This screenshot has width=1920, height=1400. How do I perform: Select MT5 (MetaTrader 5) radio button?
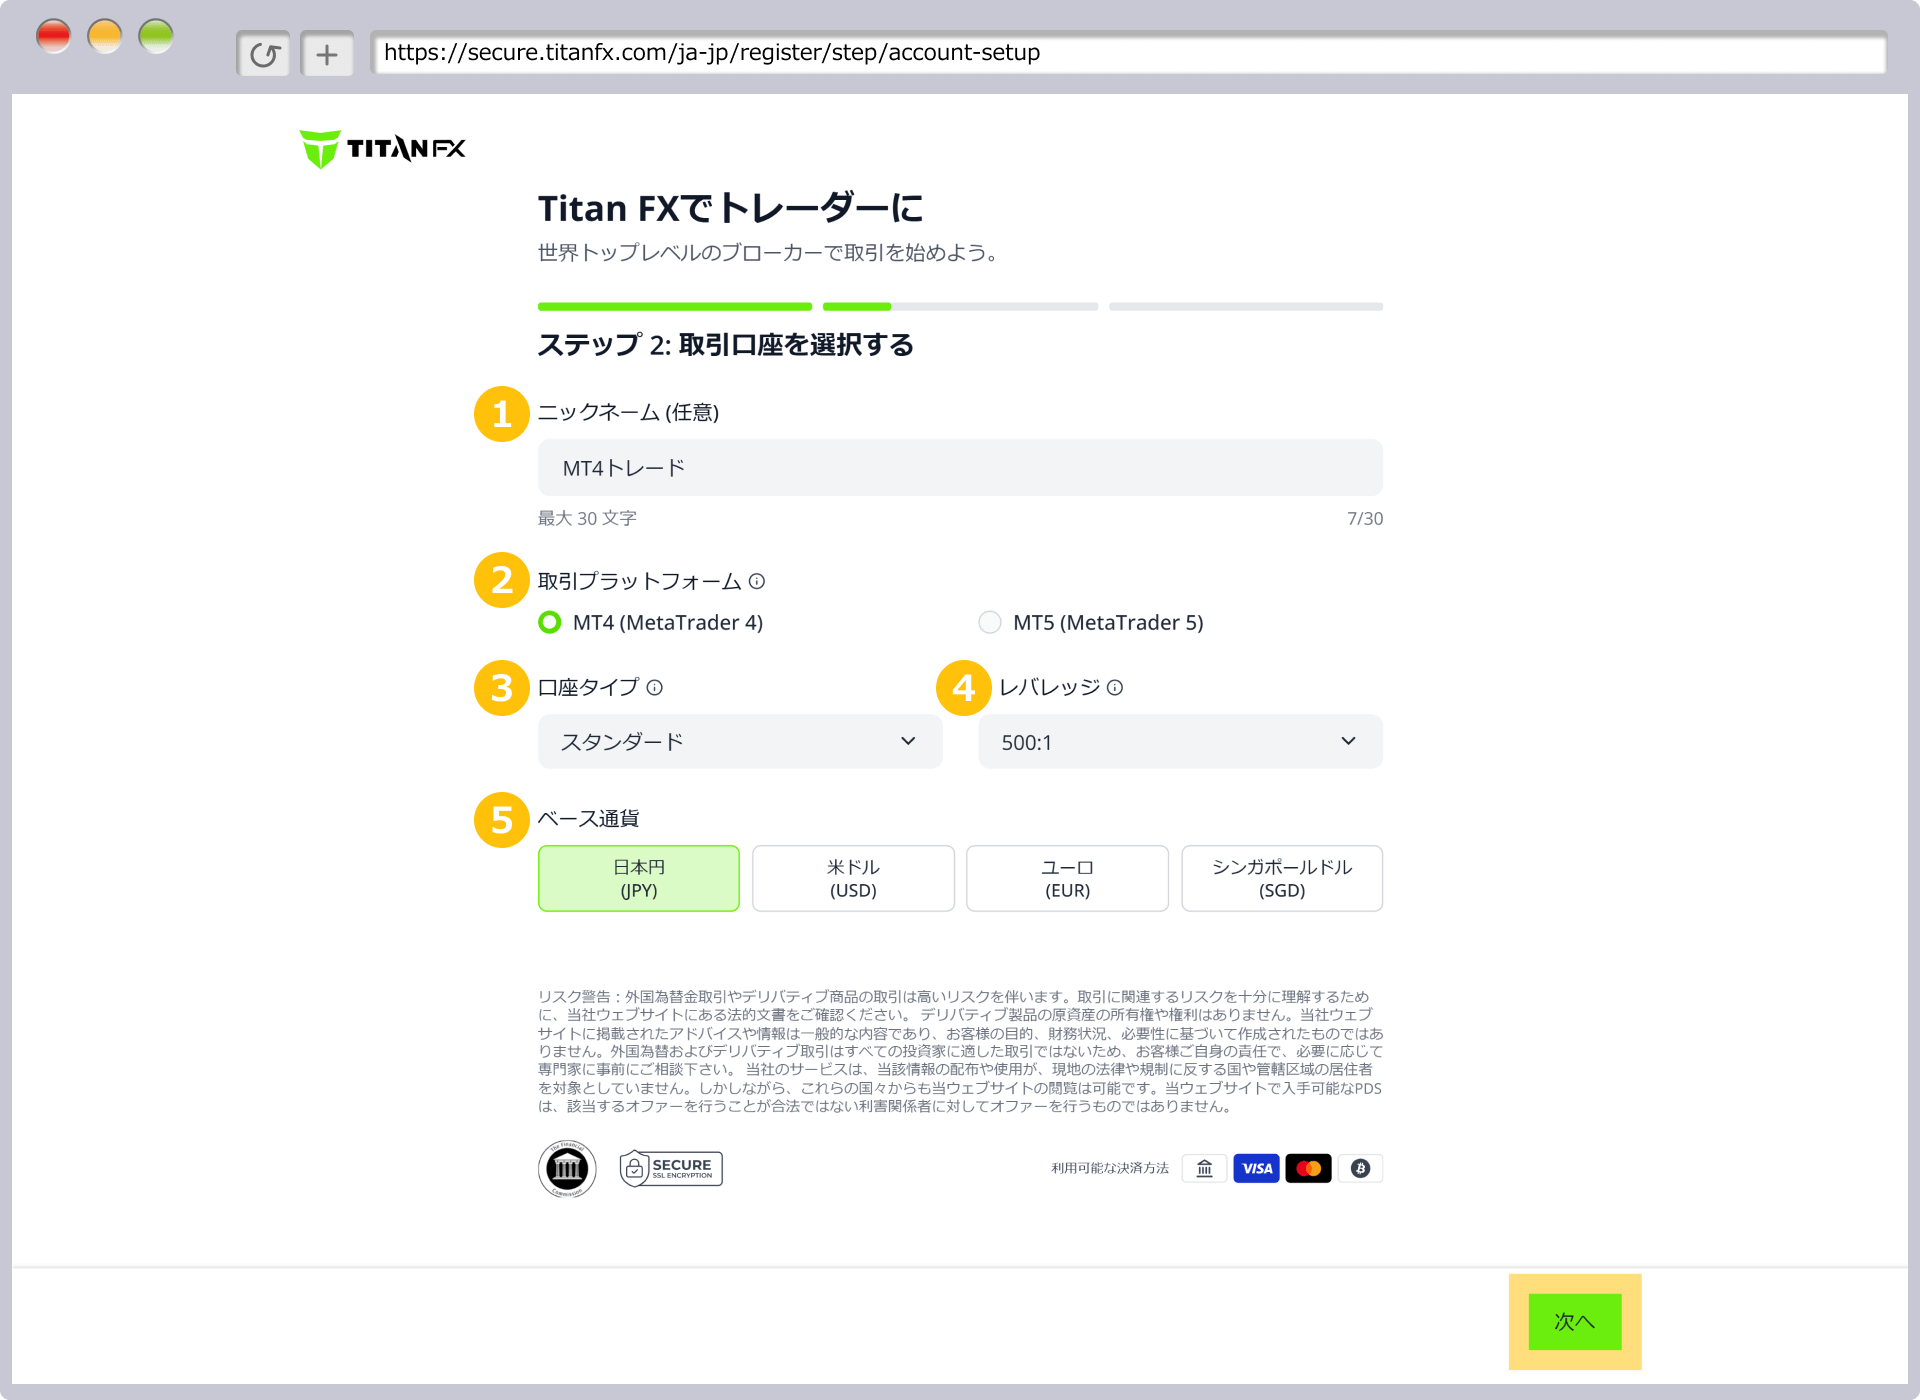point(990,622)
